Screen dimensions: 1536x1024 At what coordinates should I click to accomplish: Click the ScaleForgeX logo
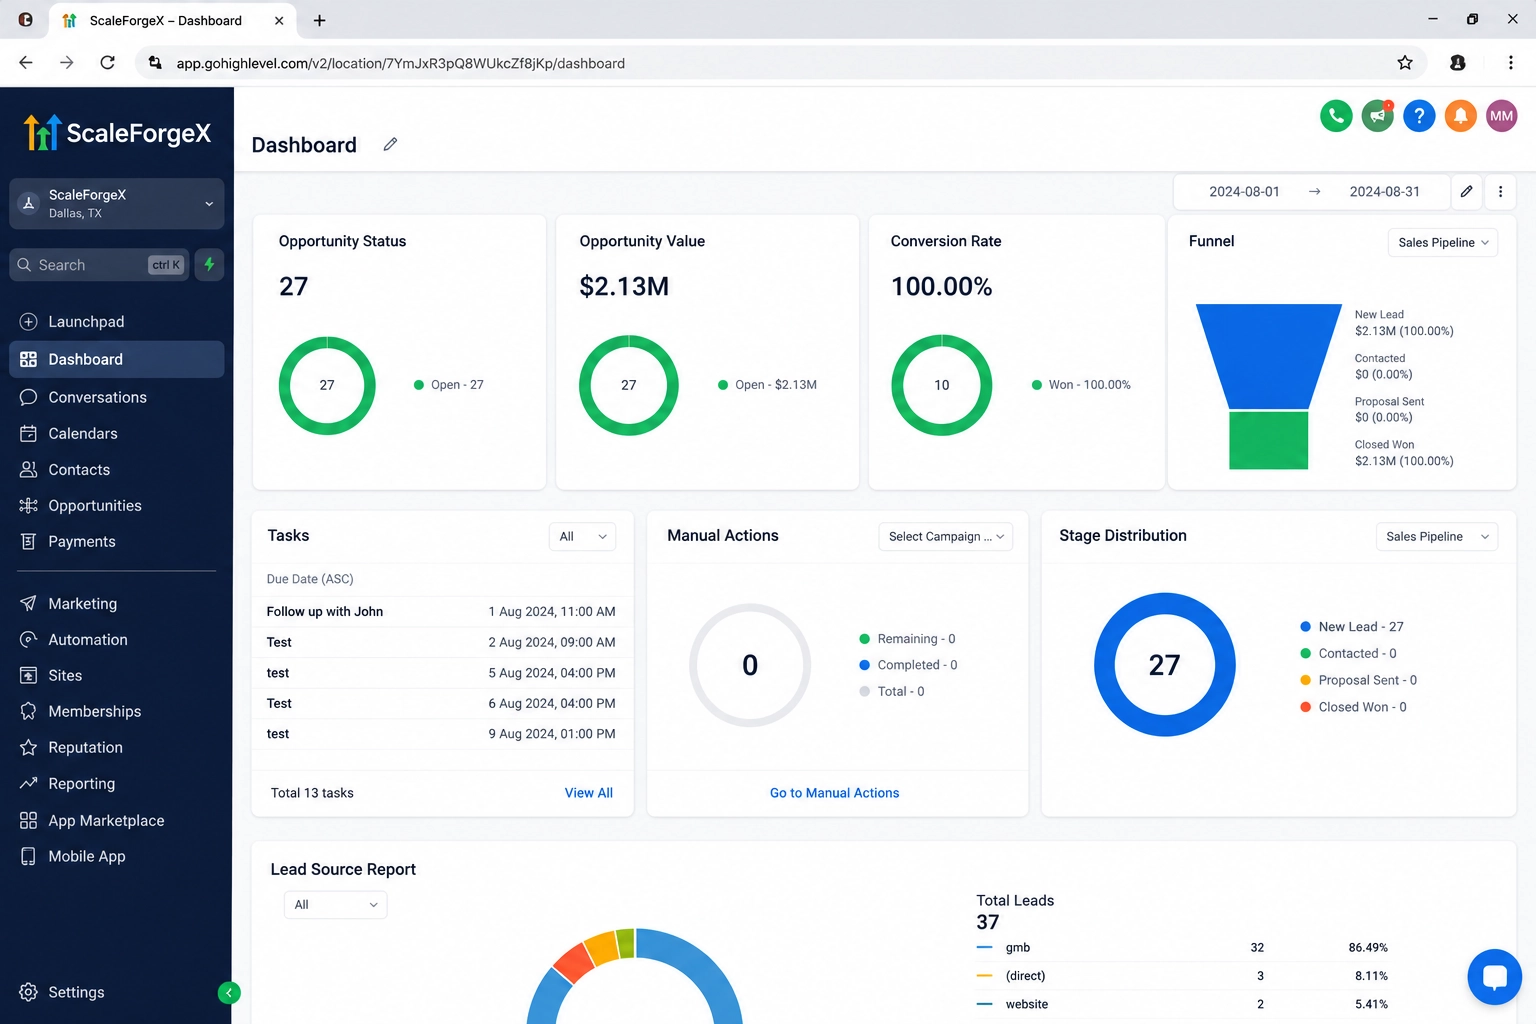(117, 133)
